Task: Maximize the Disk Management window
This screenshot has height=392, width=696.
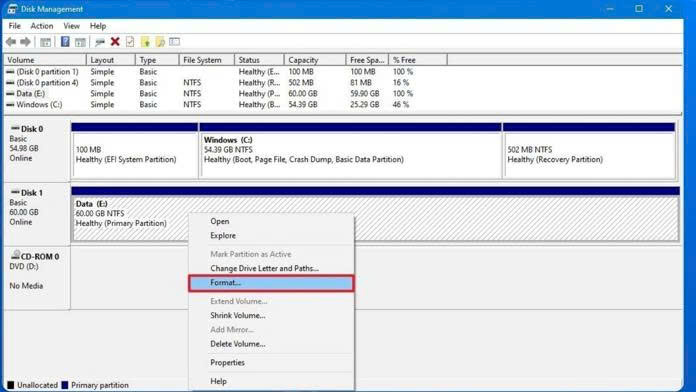Action: [639, 8]
